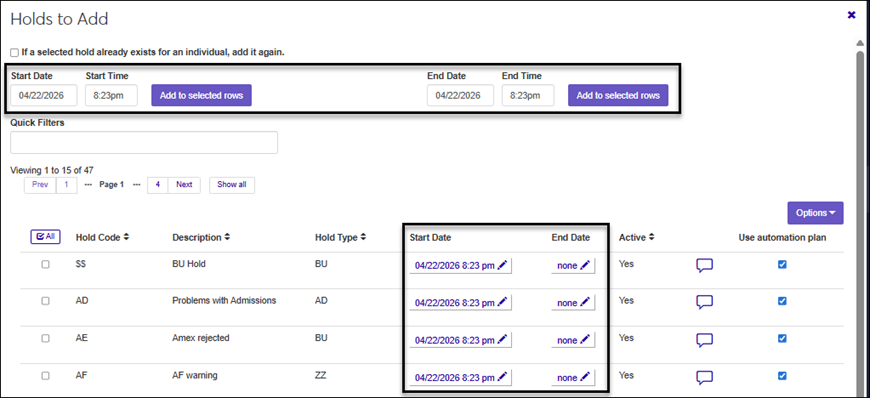Click the End Date input field
Screen dimensions: 870x398
pos(460,95)
